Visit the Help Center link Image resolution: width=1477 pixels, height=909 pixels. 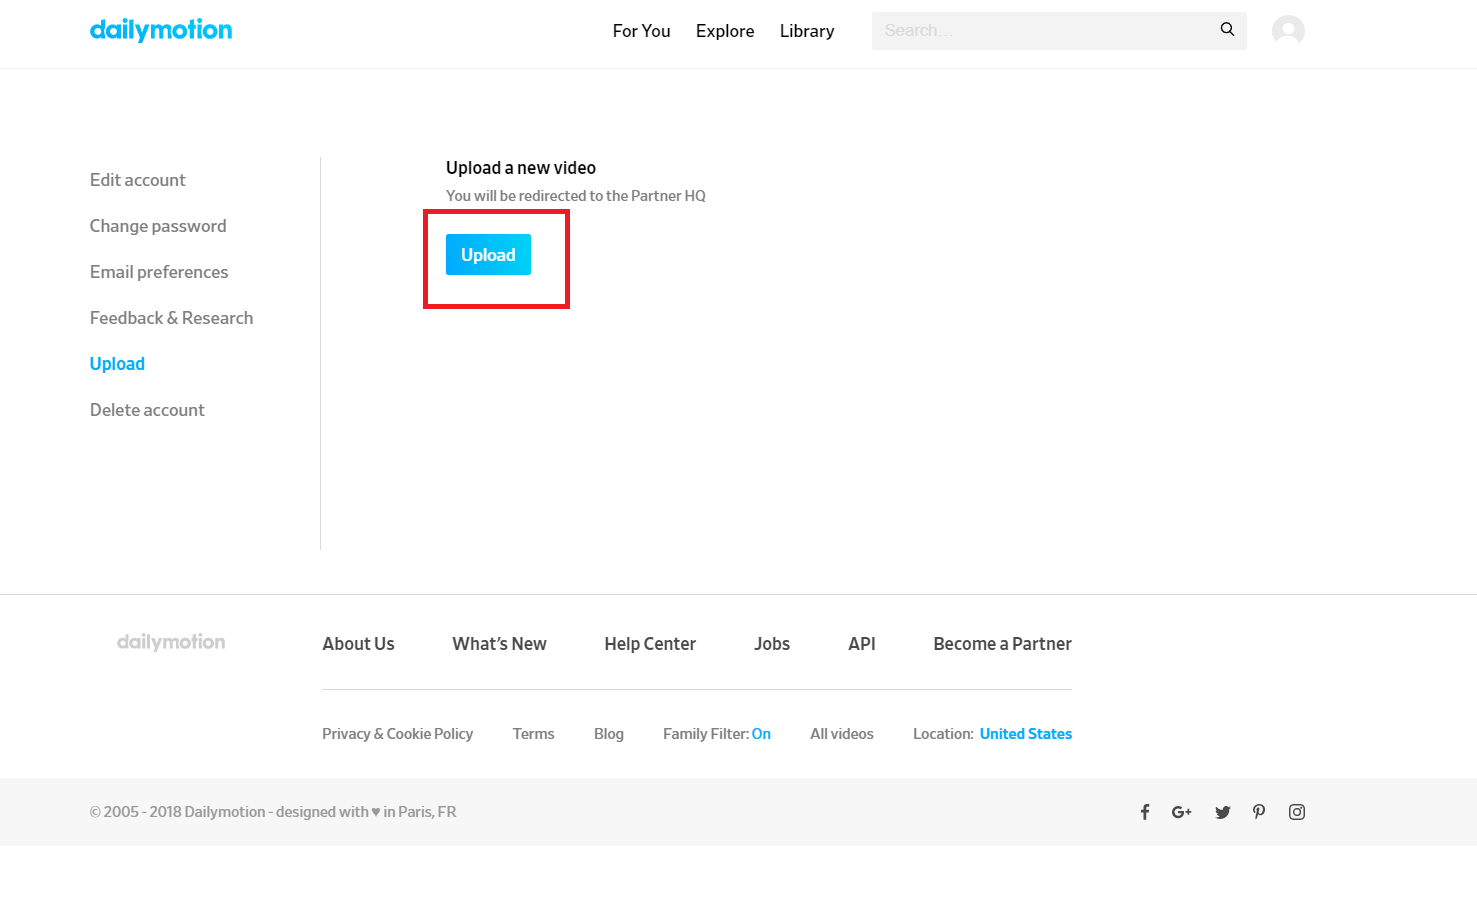650,644
